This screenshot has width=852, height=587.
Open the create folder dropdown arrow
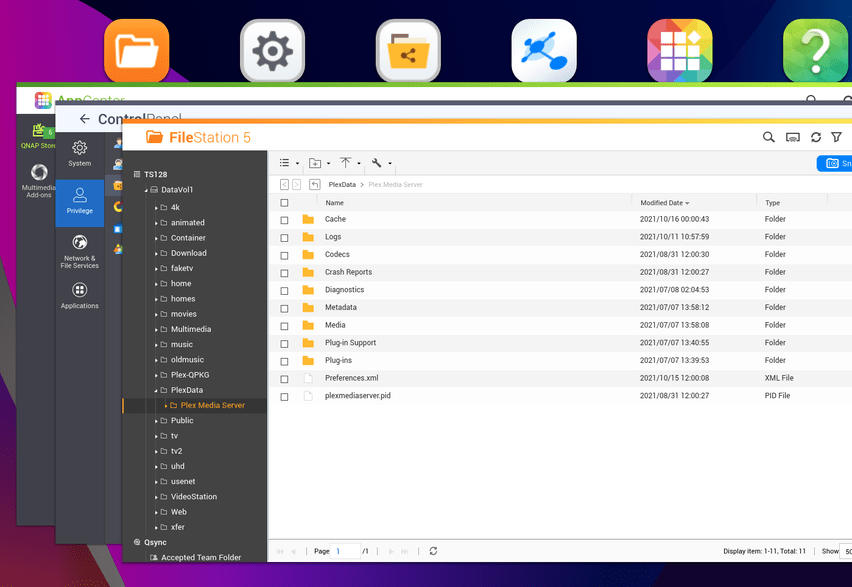point(328,163)
